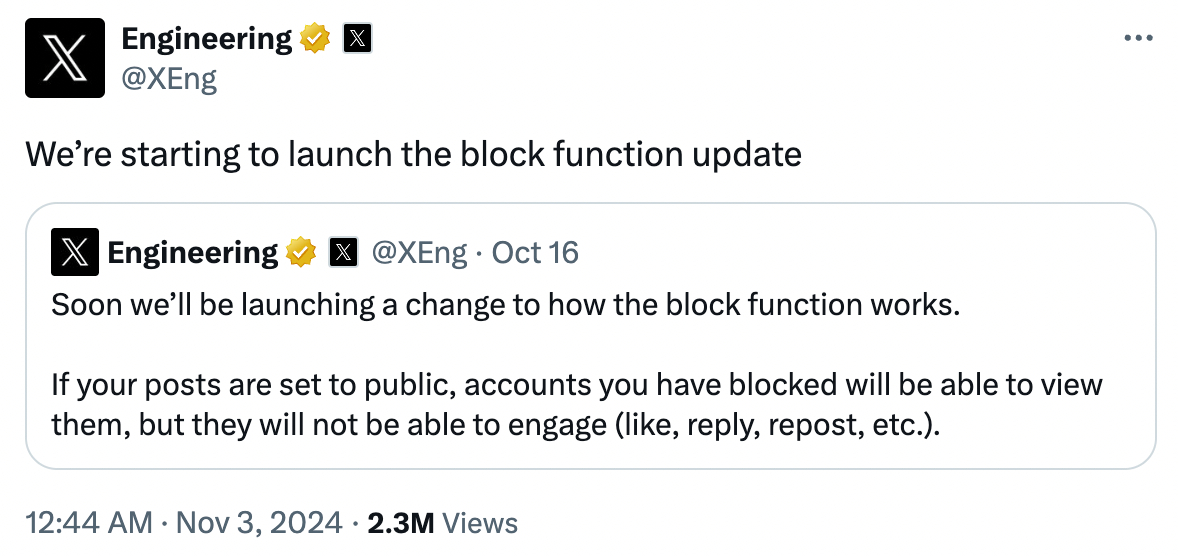Click the @XEng handle under top name
This screenshot has height=556, width=1178.
coord(169,78)
